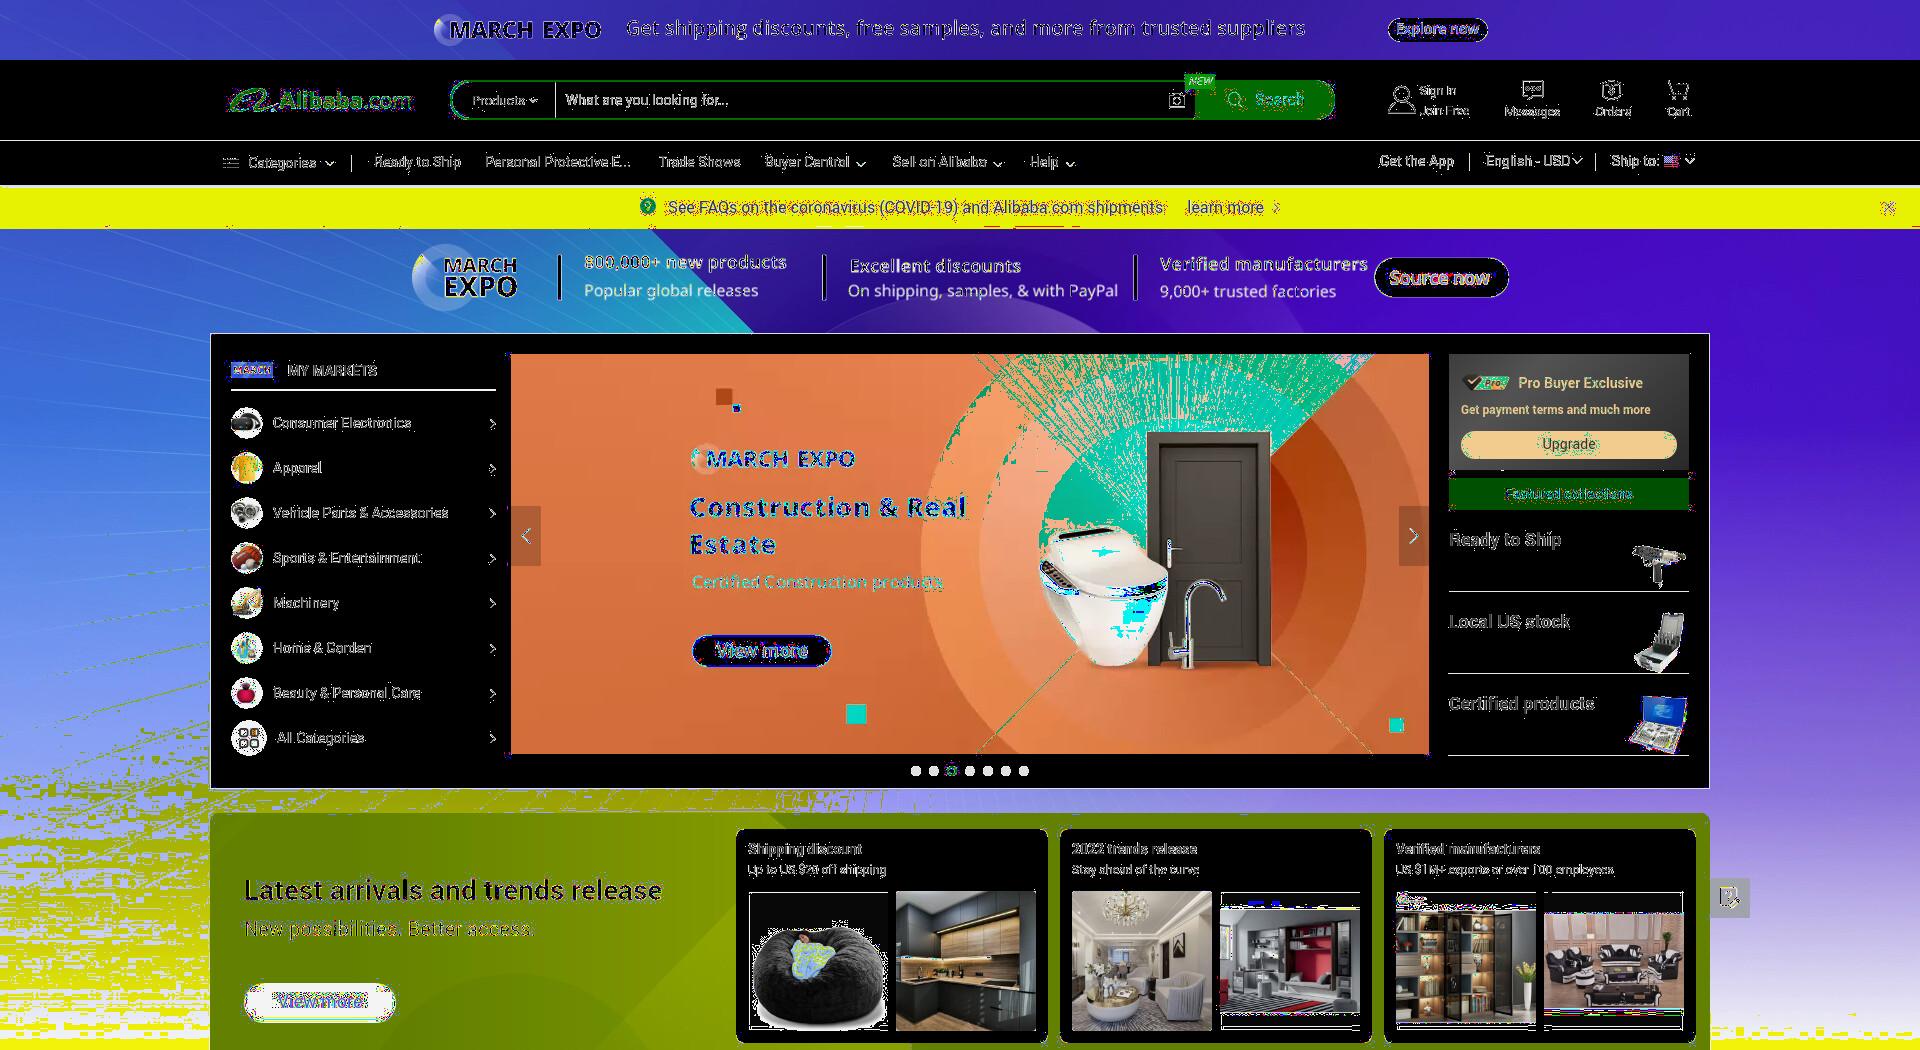The image size is (1920, 1050).
Task: Click View more under Latest arrivals
Action: (x=320, y=1001)
